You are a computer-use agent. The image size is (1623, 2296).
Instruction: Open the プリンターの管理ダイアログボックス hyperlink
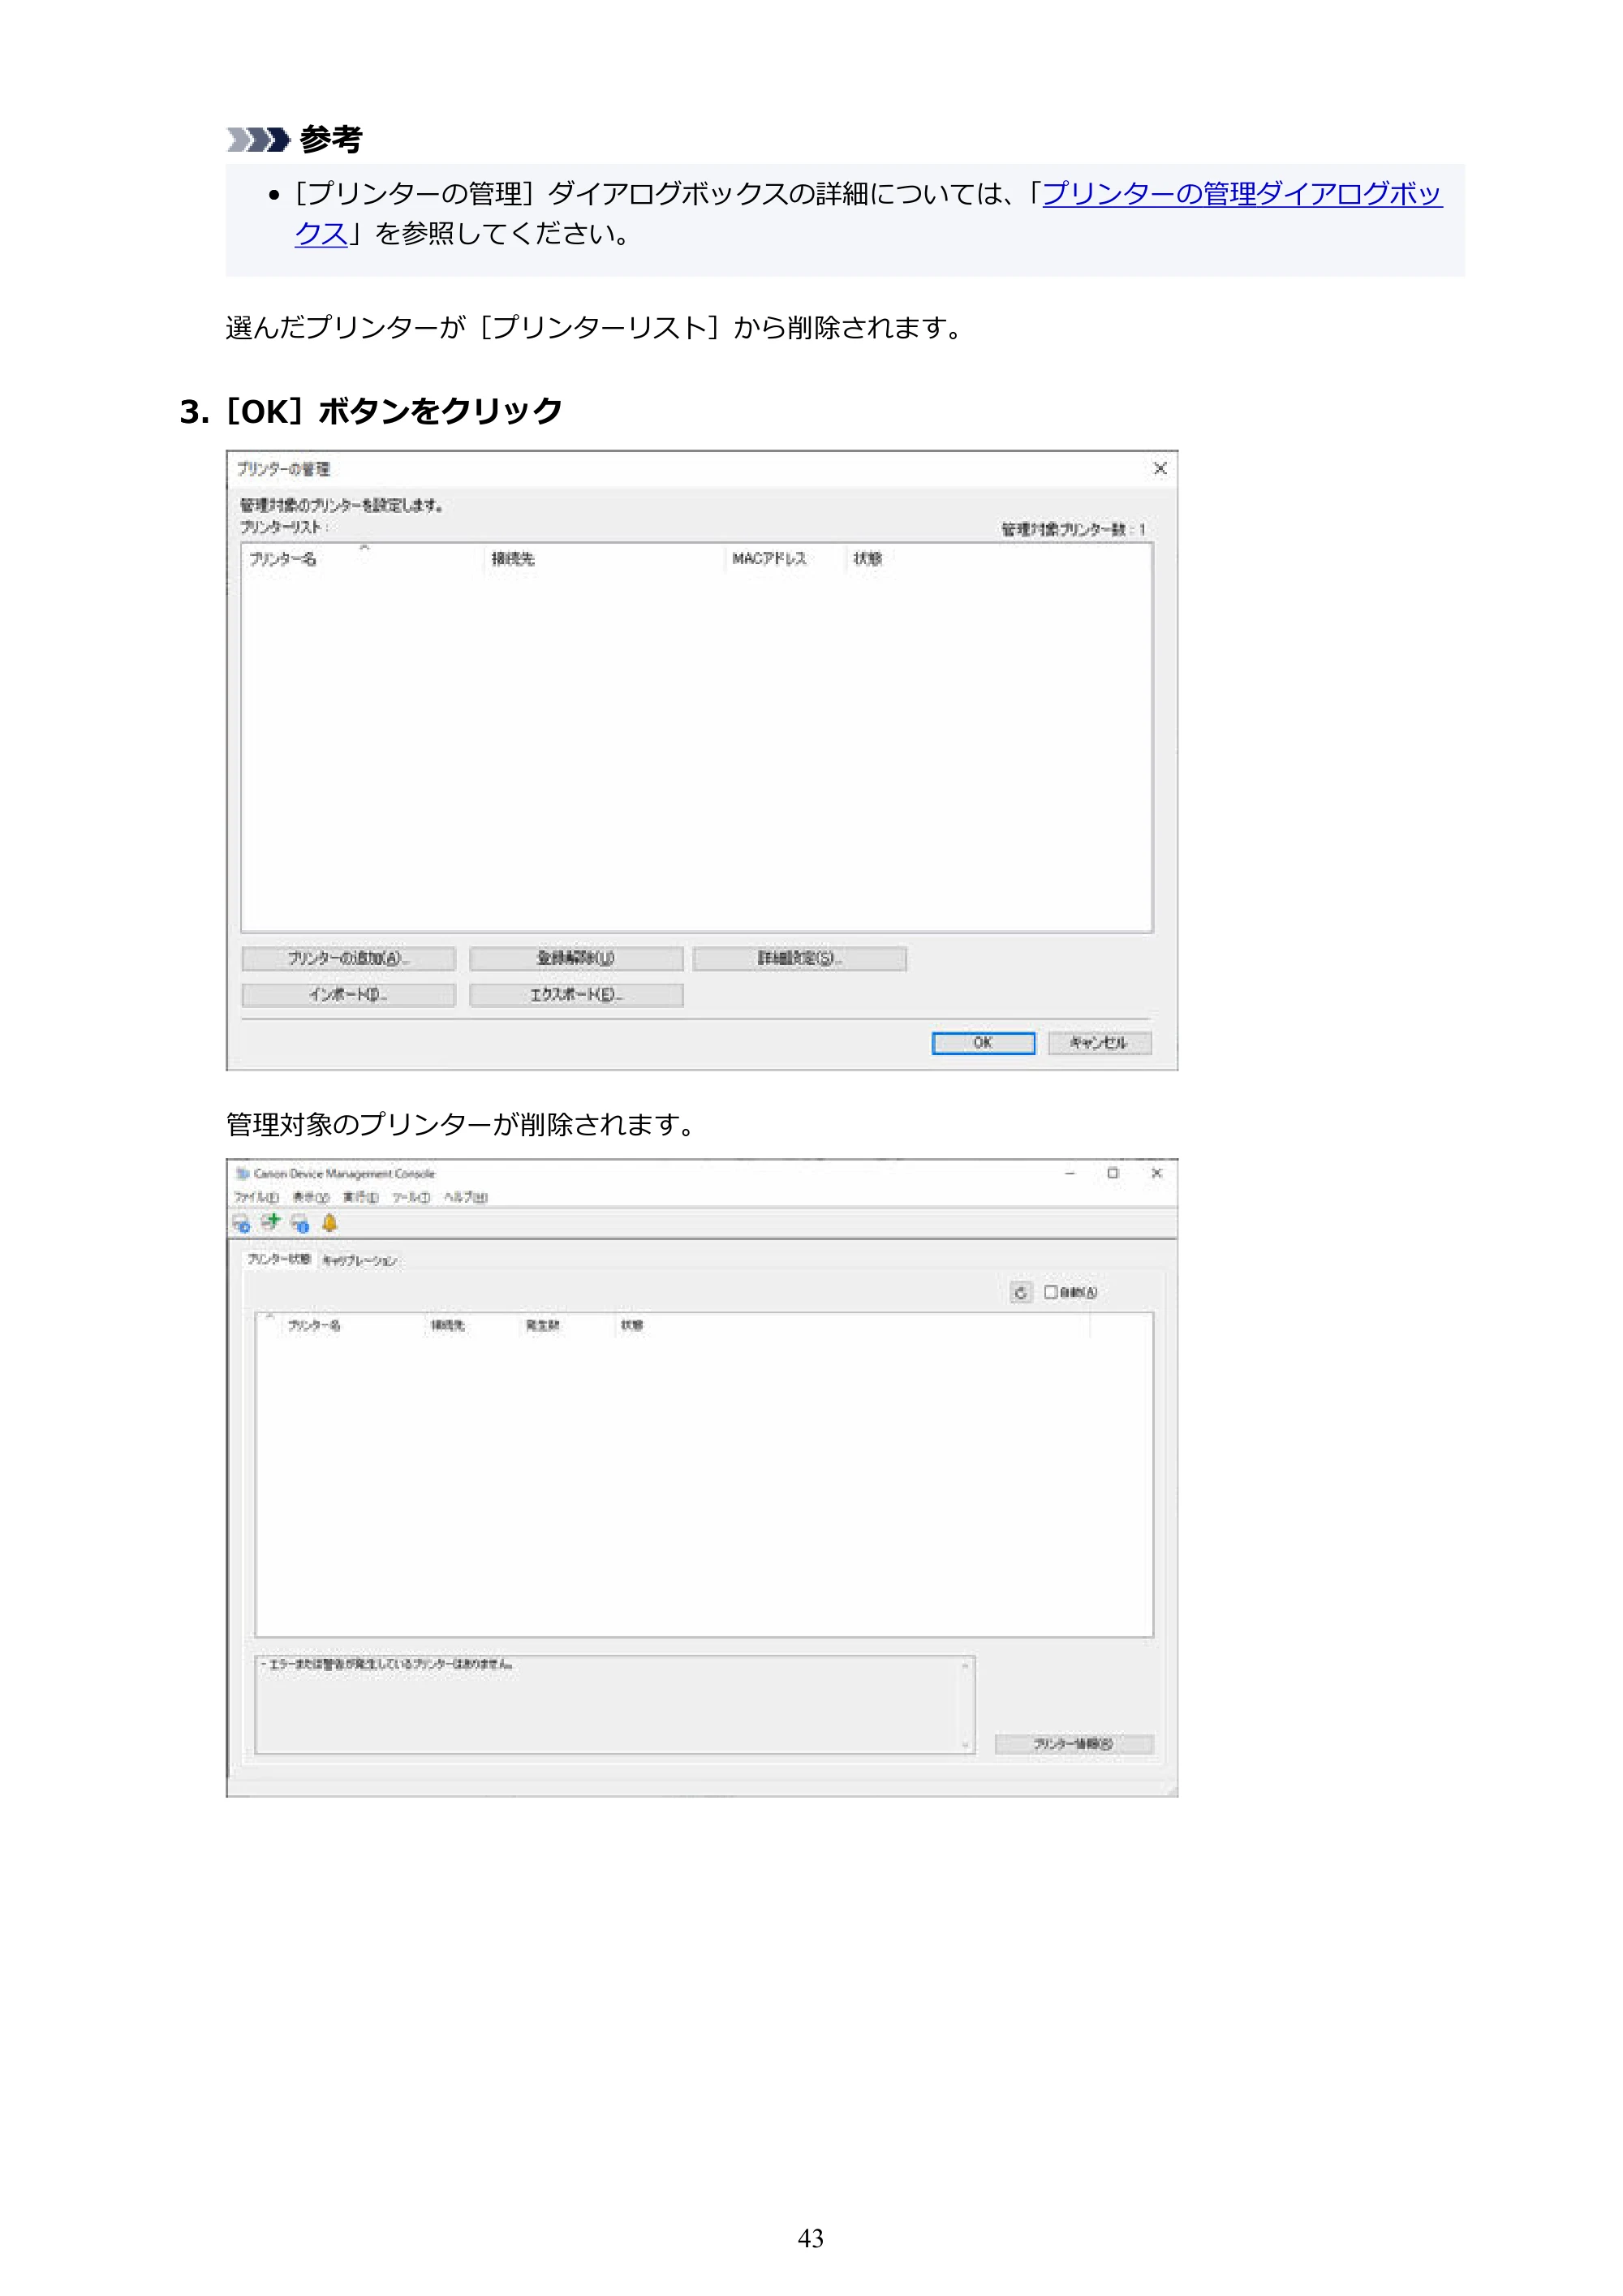tap(1242, 194)
